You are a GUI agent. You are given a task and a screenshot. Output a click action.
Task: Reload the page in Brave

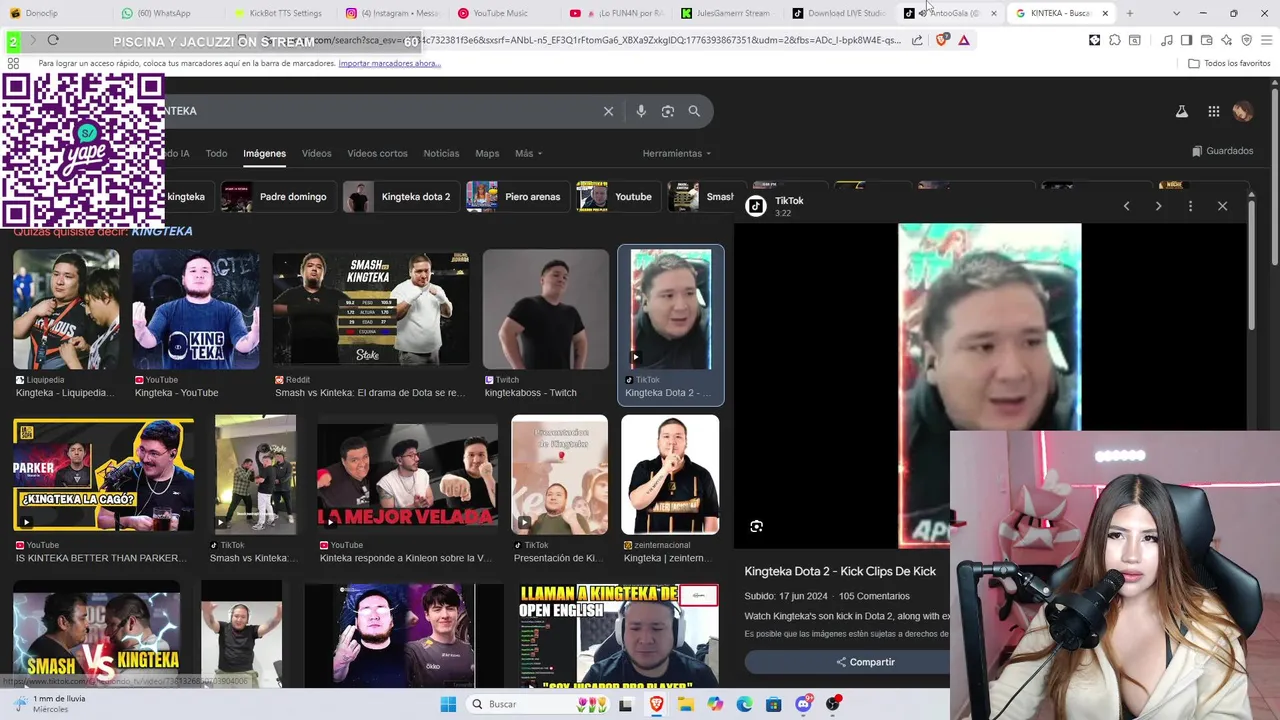[x=53, y=40]
